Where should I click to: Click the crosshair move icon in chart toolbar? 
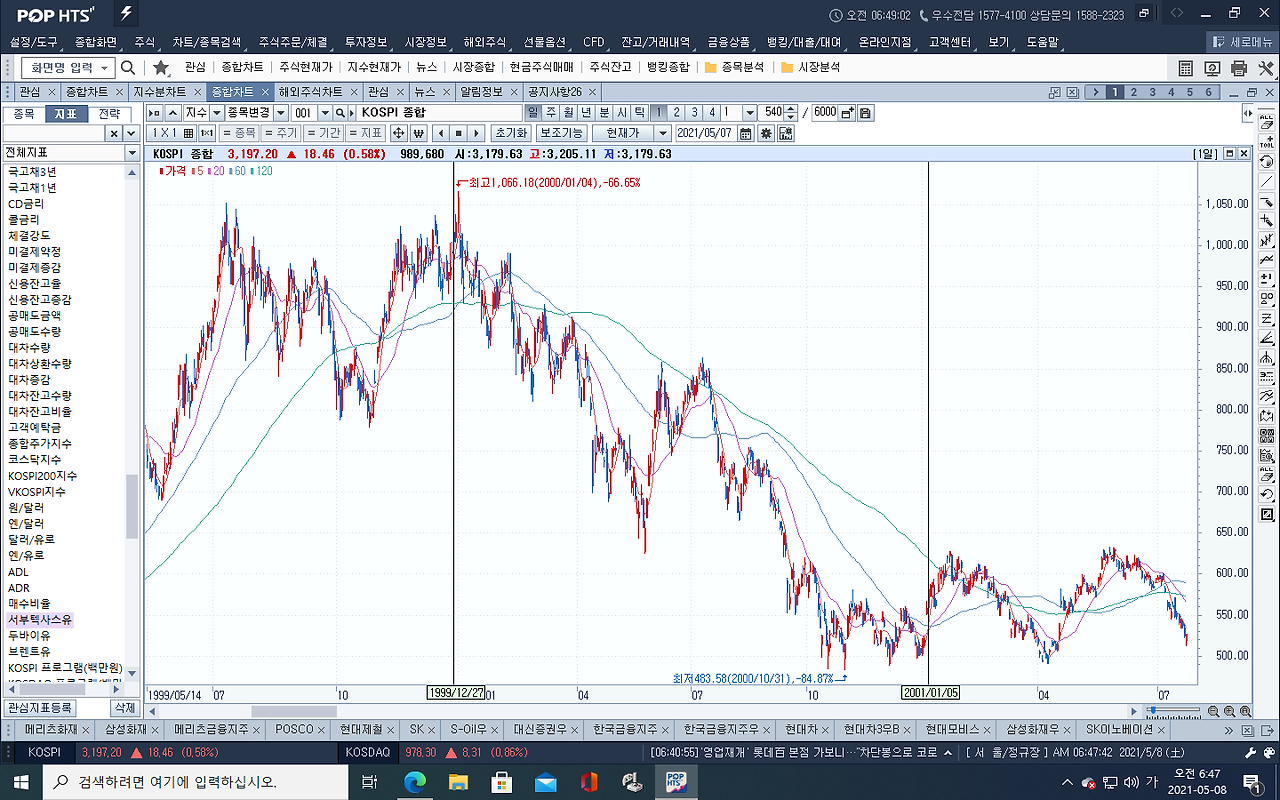point(398,133)
